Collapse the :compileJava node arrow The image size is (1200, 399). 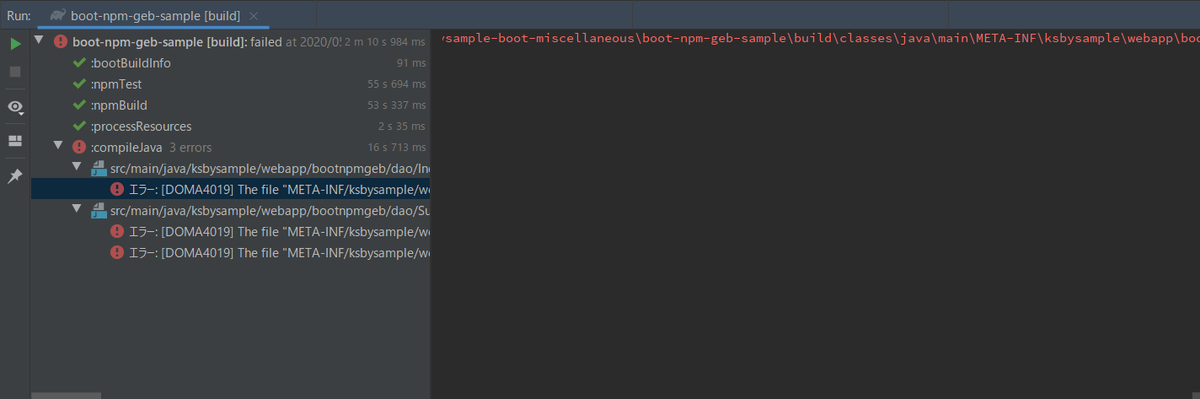59,146
